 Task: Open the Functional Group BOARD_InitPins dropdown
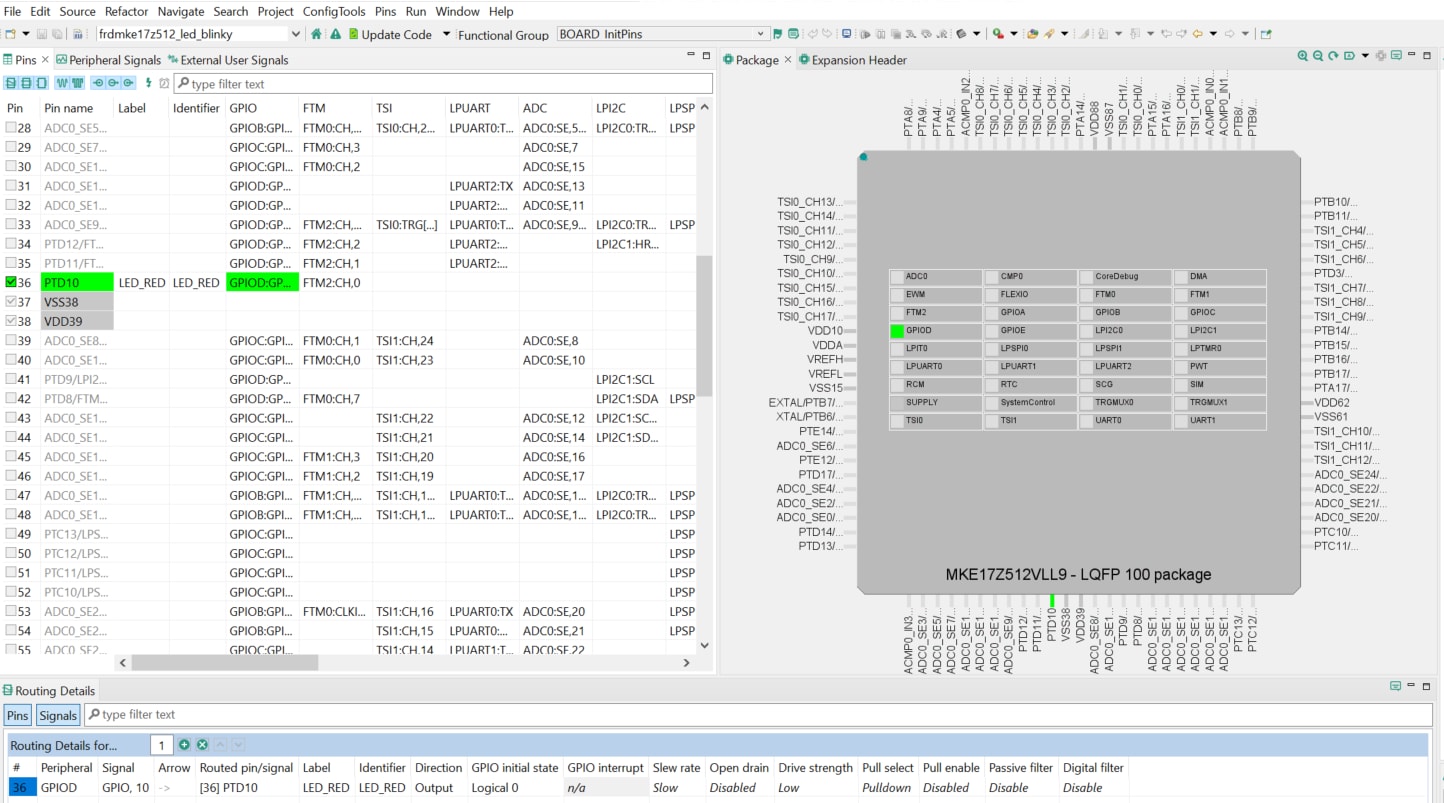click(x=762, y=34)
